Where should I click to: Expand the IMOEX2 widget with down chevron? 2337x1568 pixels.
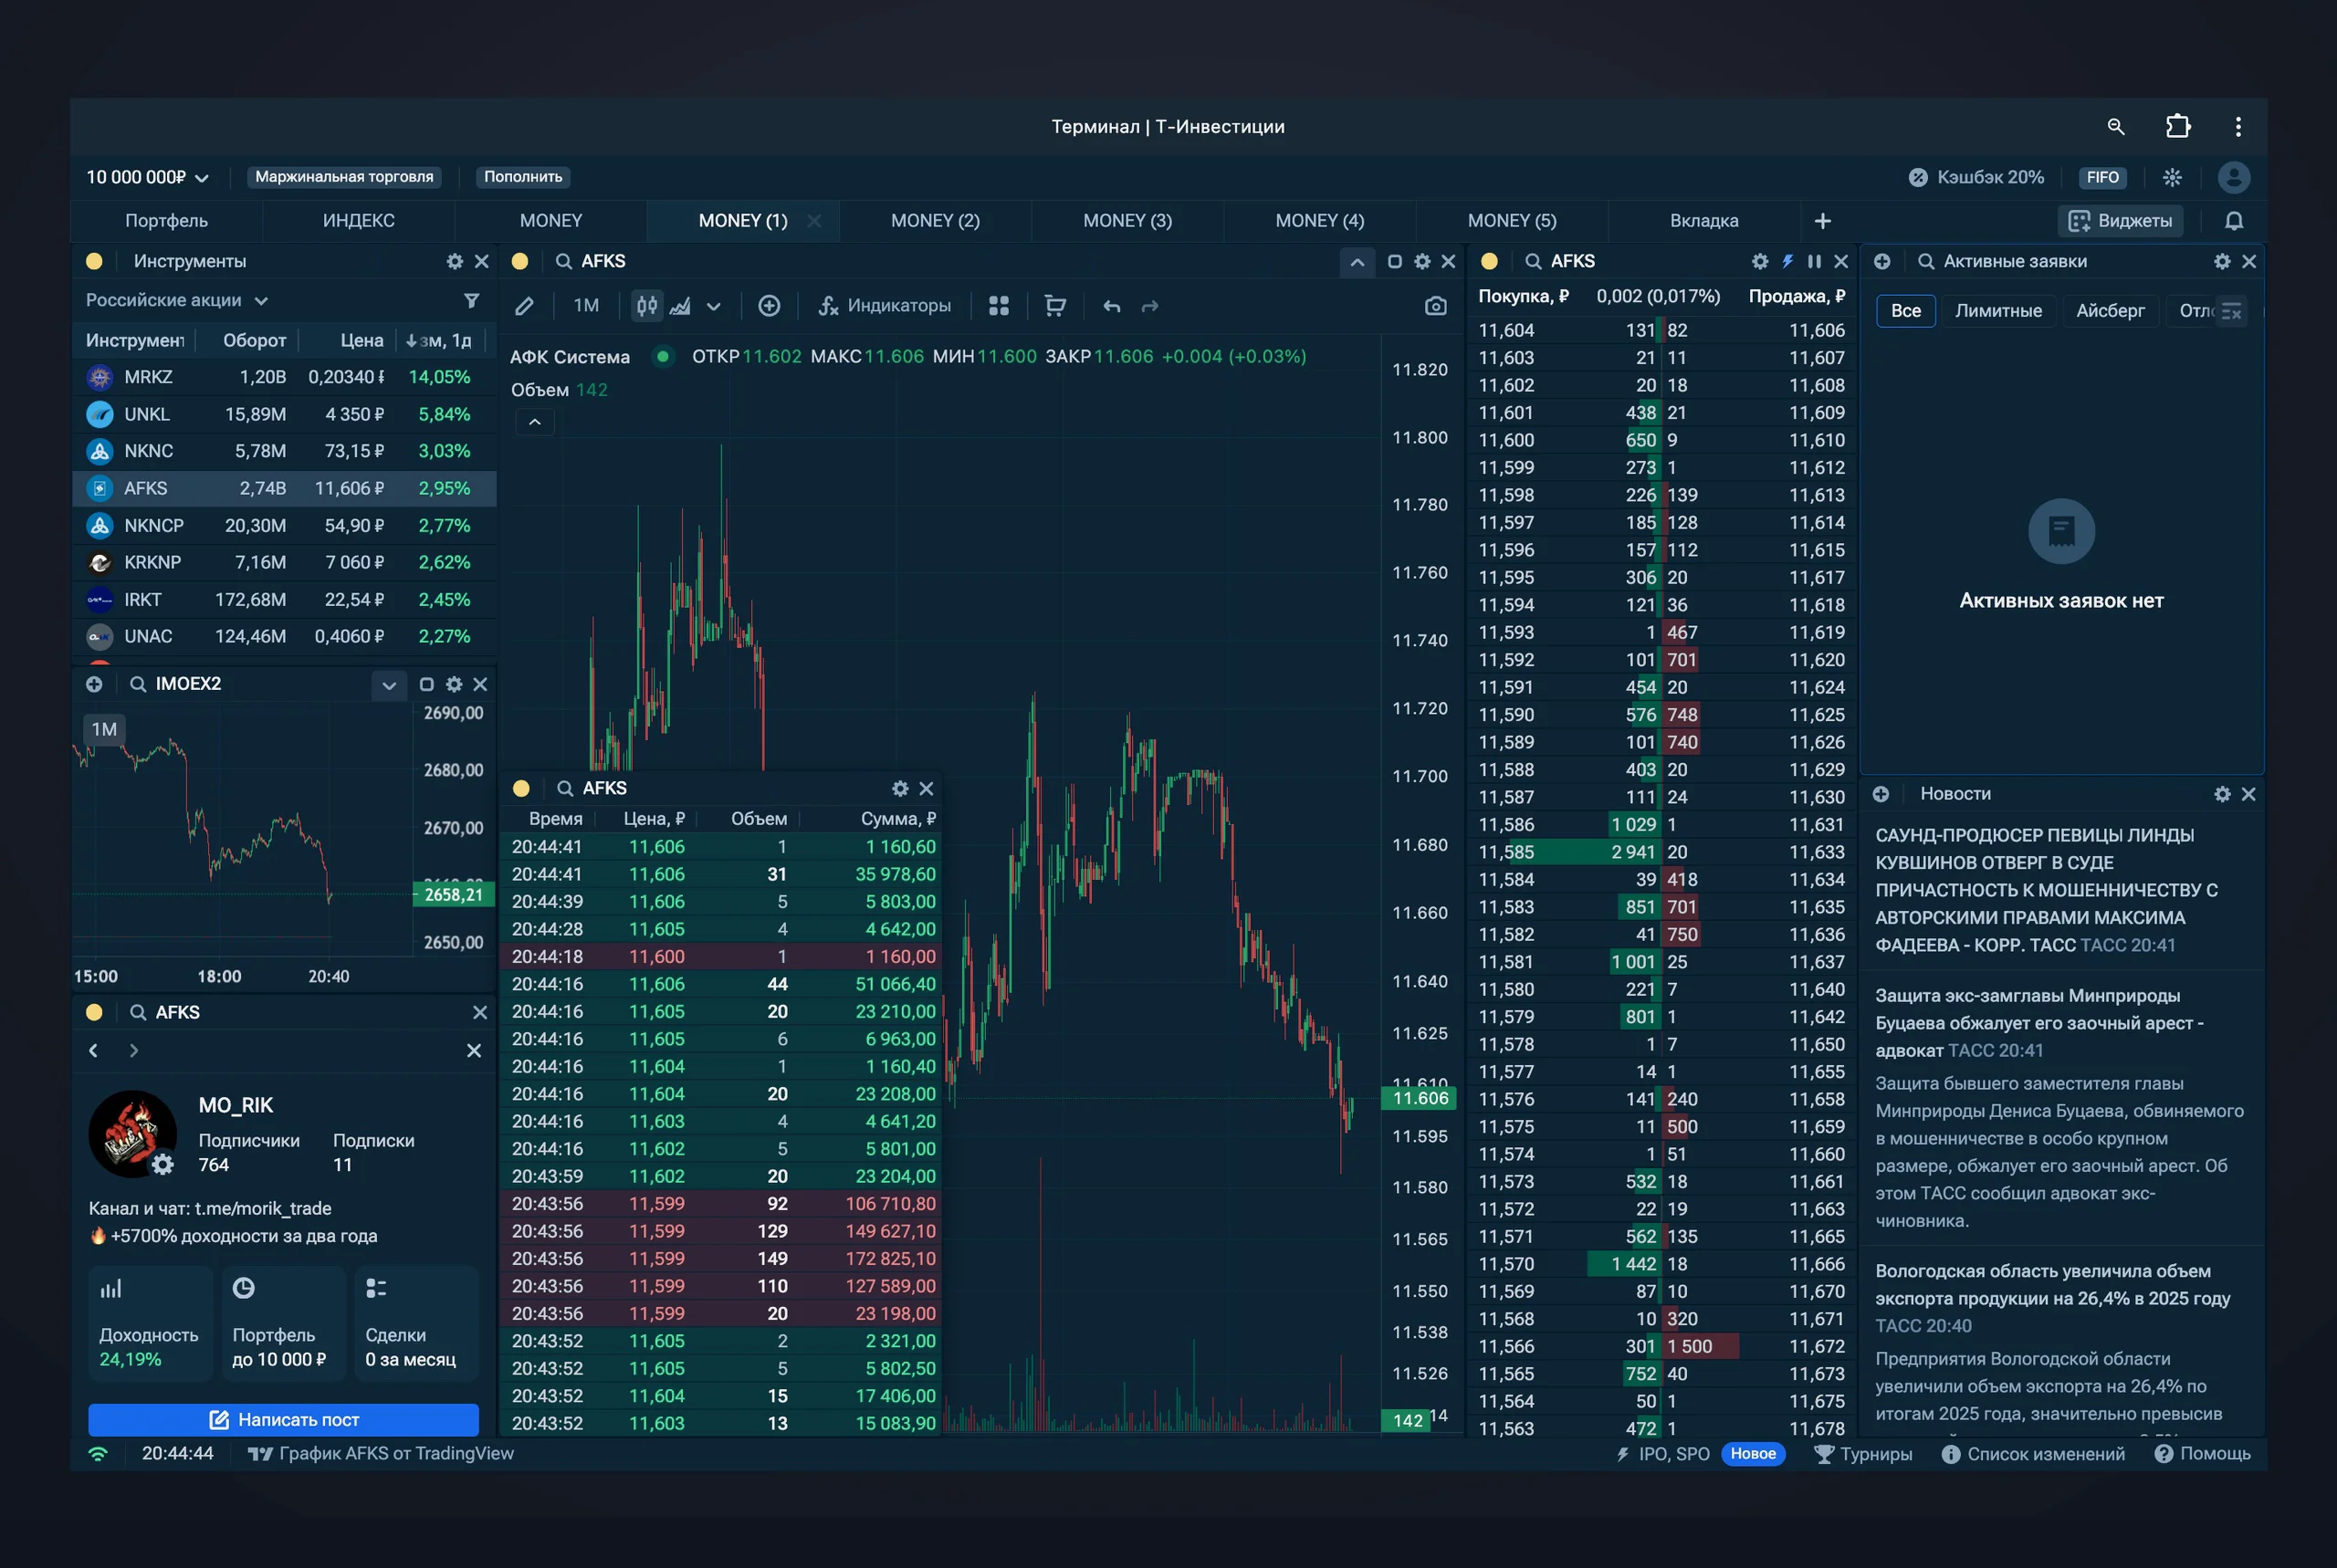tap(389, 685)
